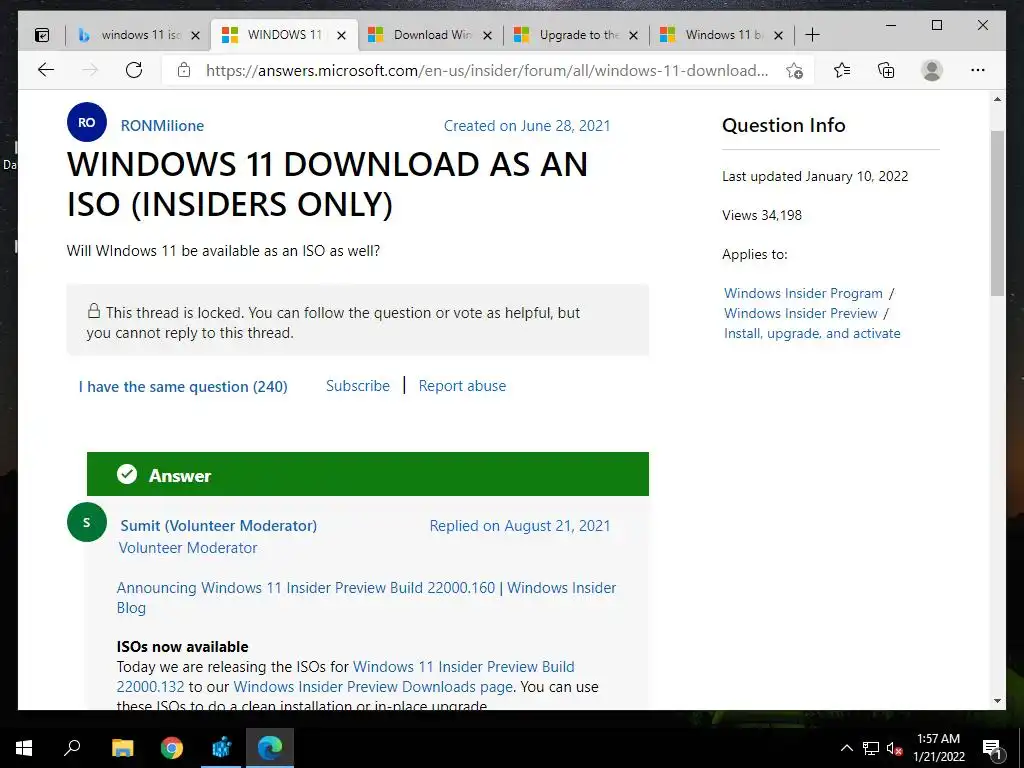
Task: Open RONMilione's profile link
Action: 162,126
